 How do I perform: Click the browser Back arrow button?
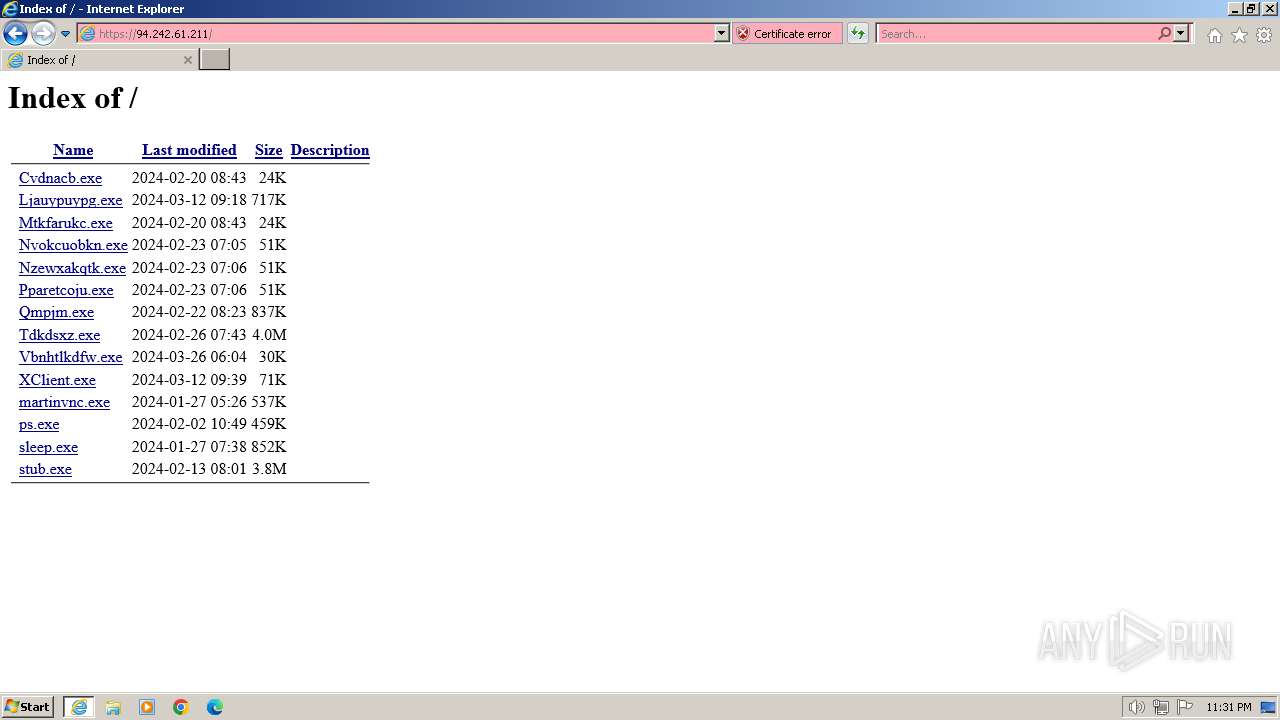[15, 34]
